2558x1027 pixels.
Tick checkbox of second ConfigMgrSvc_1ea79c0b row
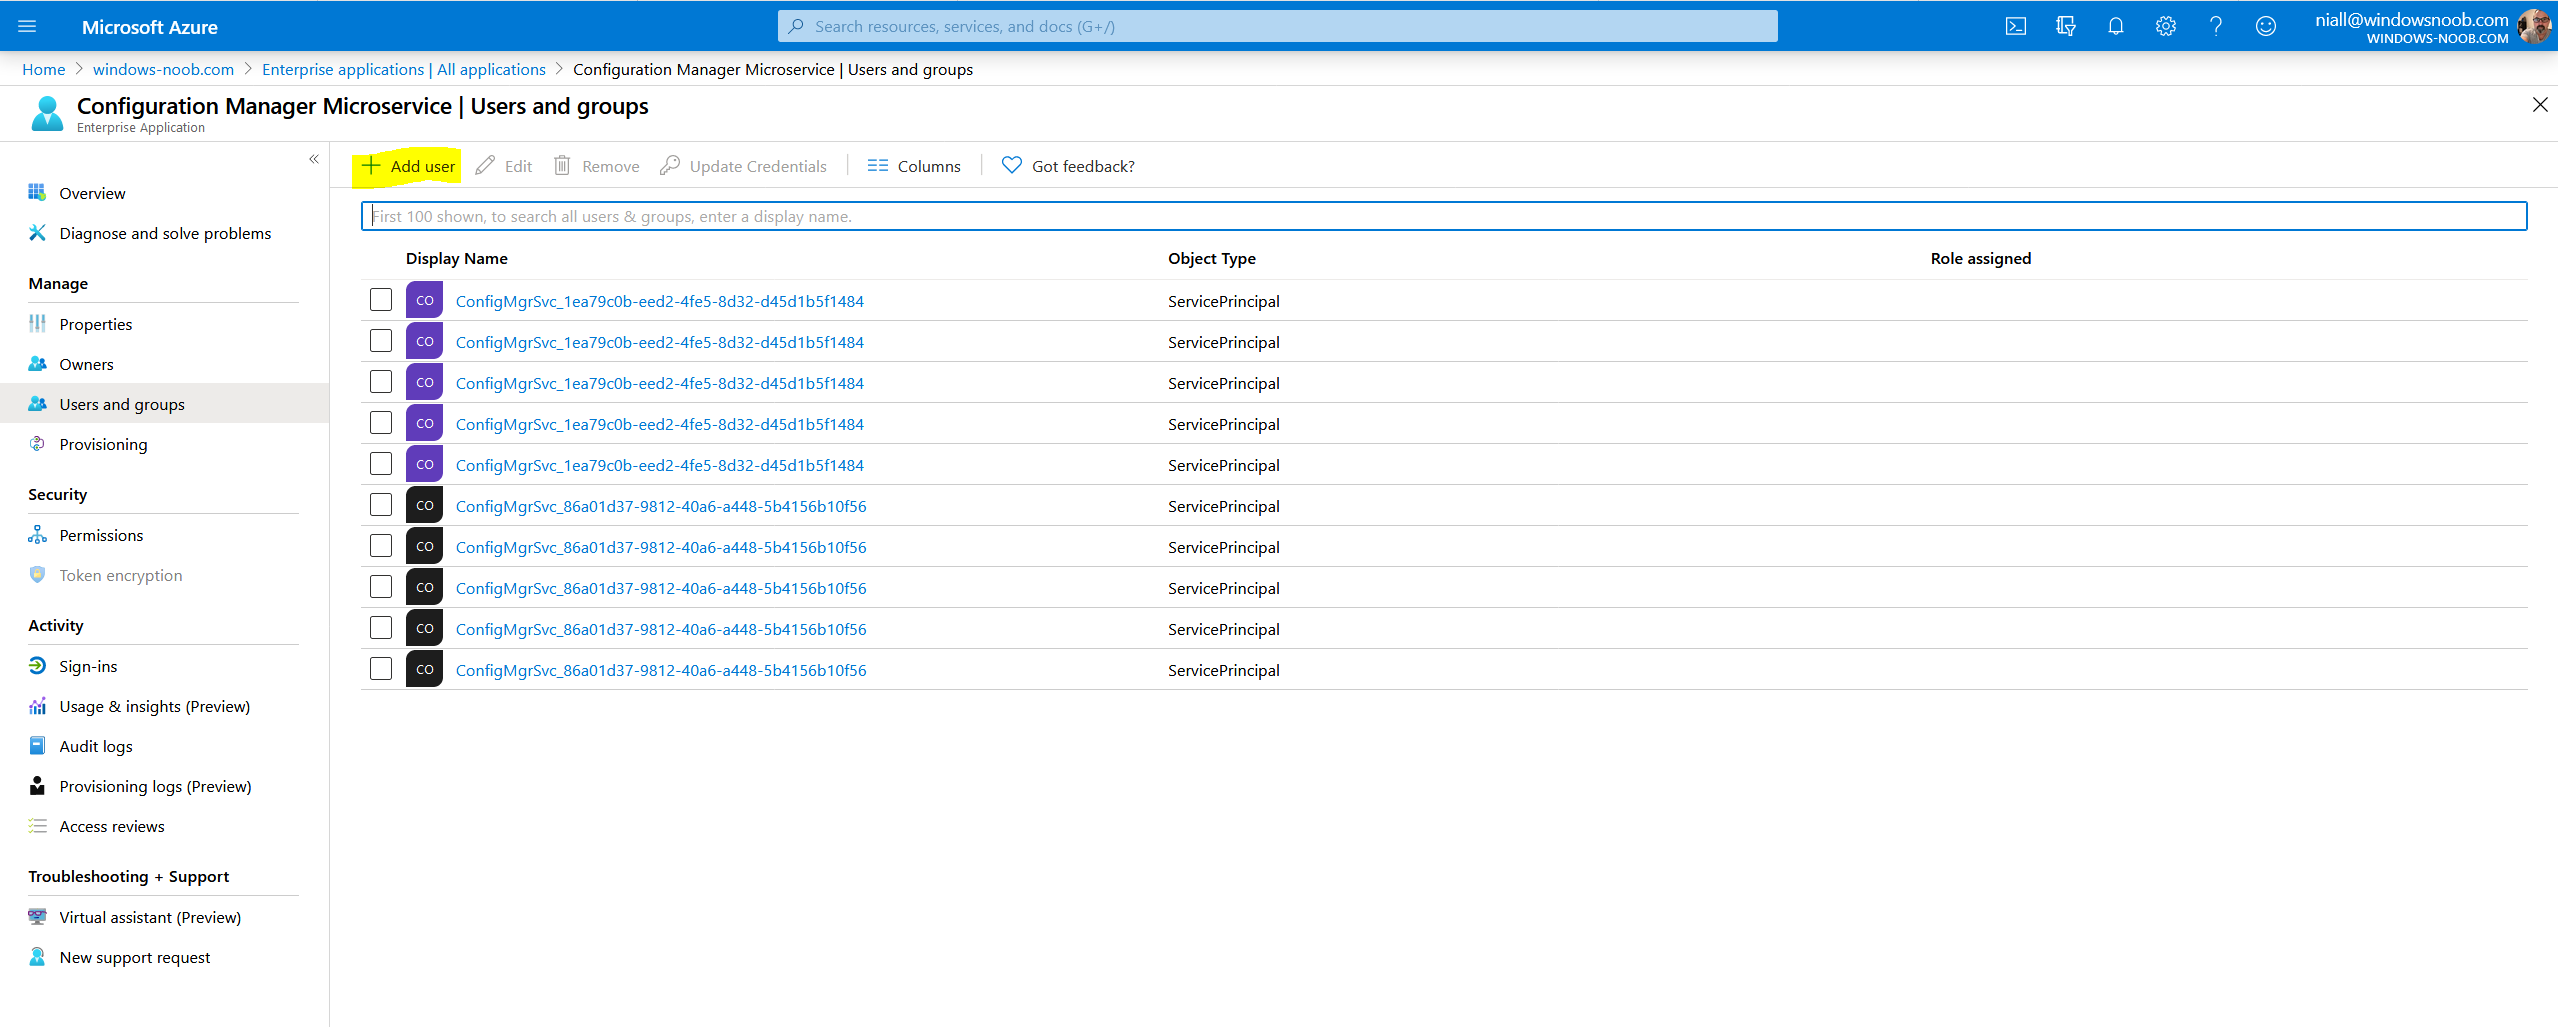click(x=381, y=341)
